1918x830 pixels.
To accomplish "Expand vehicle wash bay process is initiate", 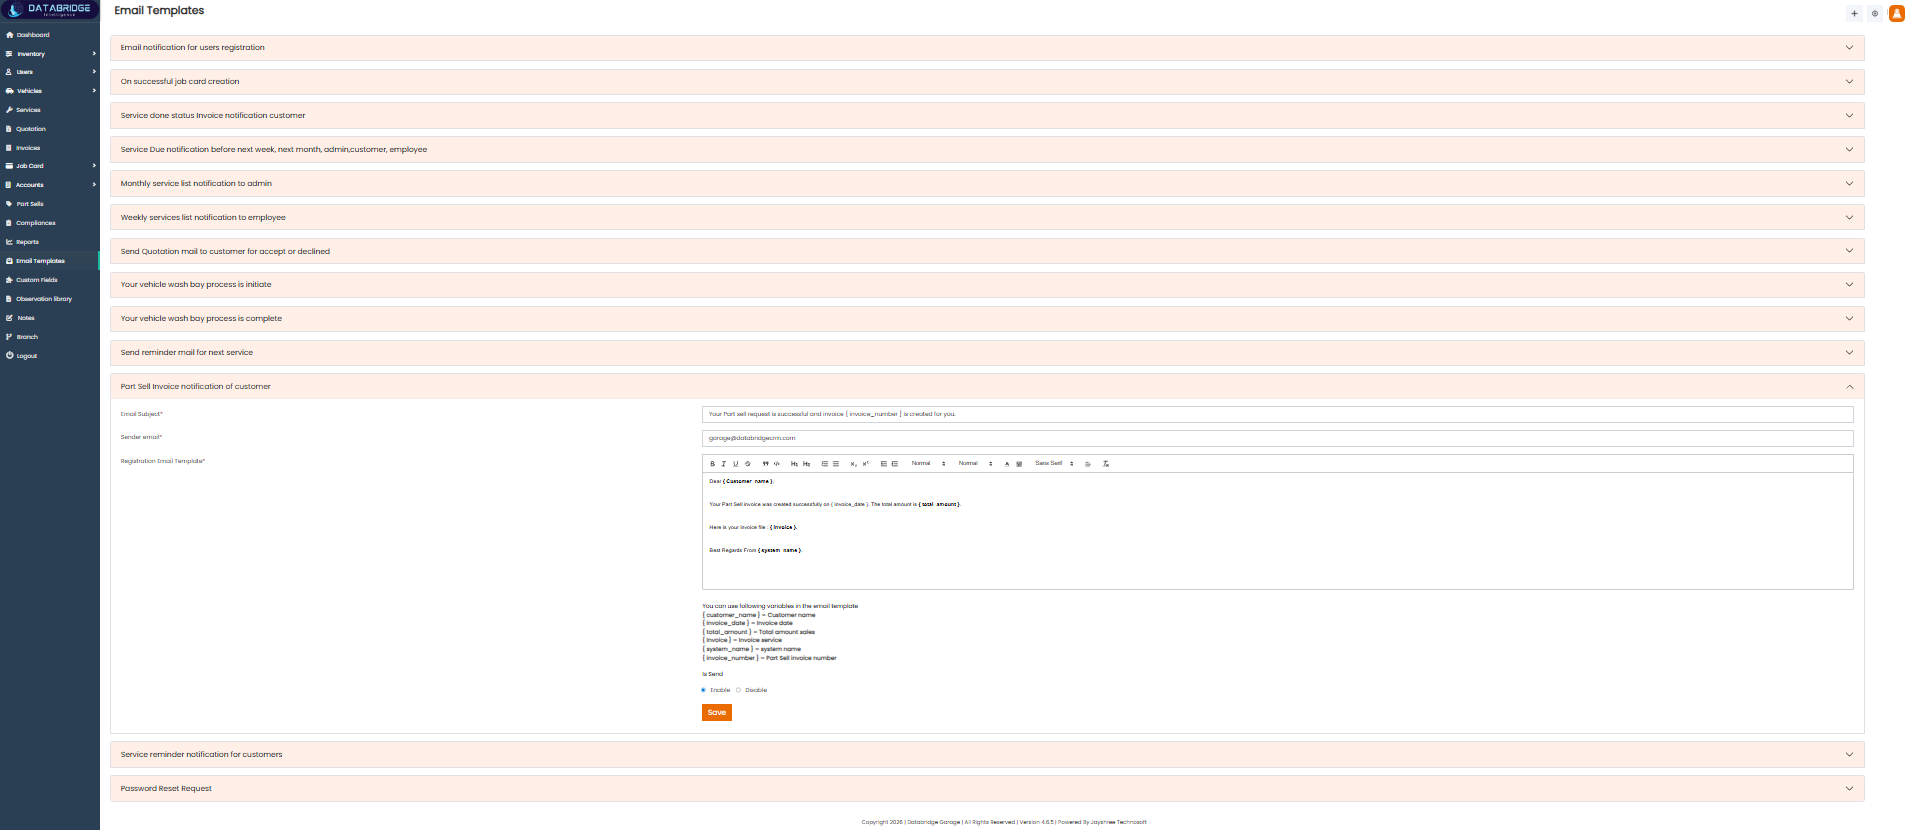I will pos(987,285).
